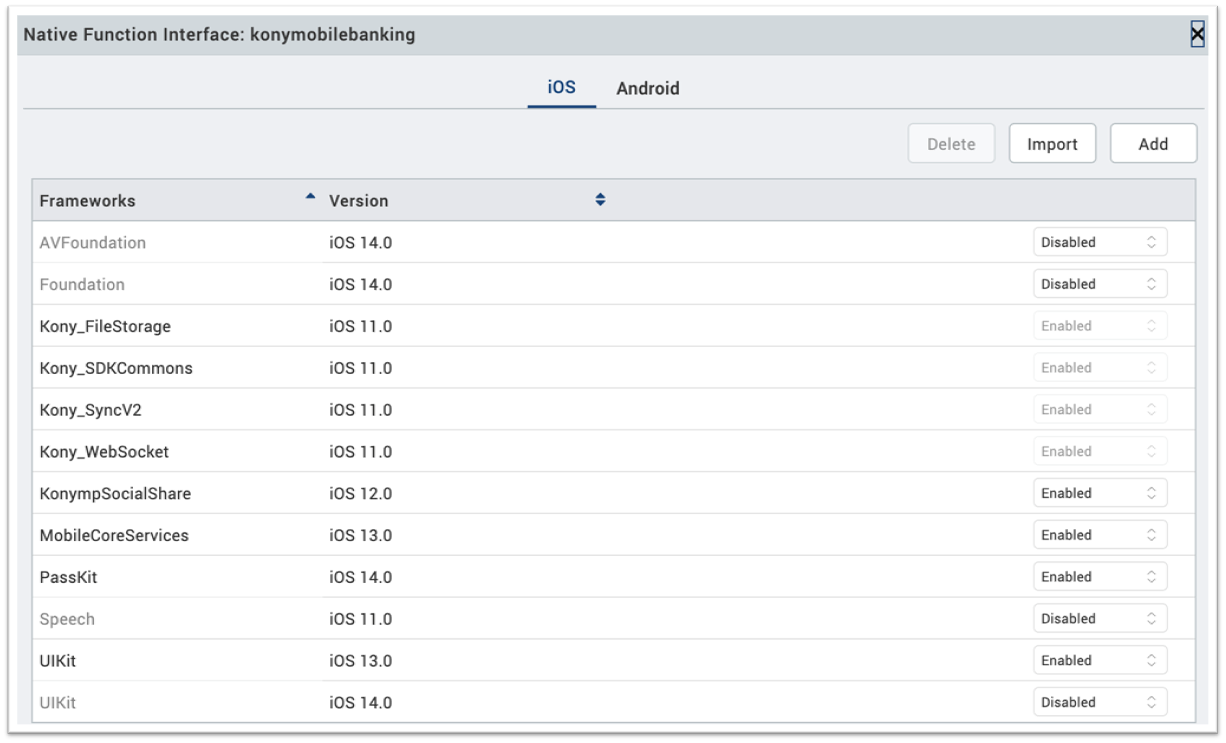
Task: Open AVFoundation status dropdown
Action: (x=1099, y=242)
